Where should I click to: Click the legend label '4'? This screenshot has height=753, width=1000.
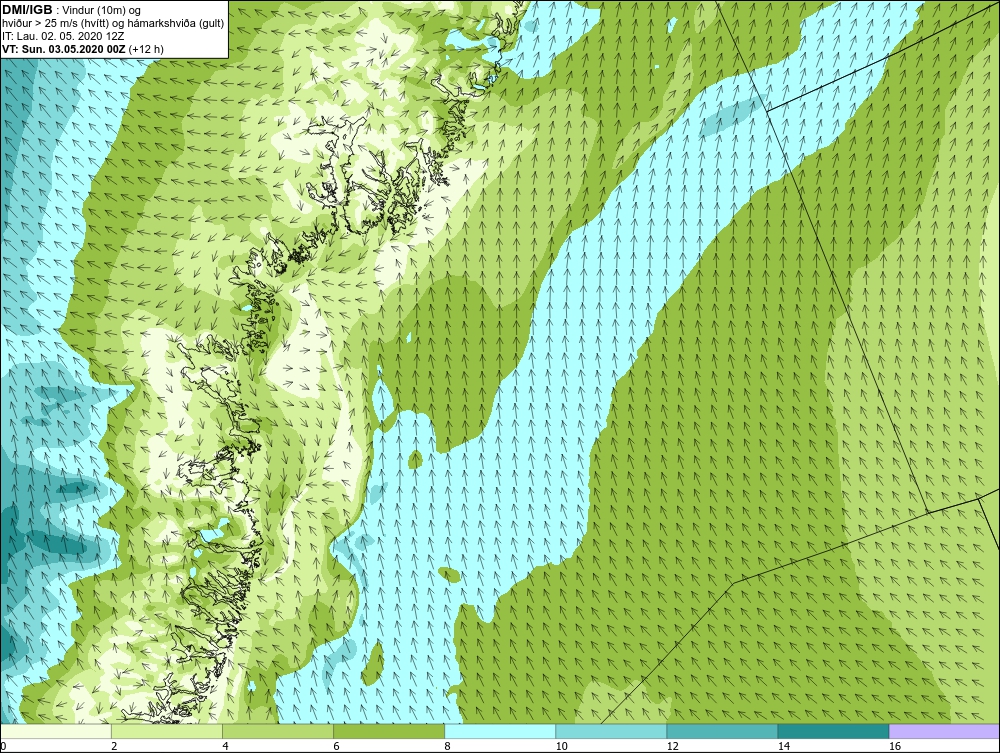click(x=225, y=746)
